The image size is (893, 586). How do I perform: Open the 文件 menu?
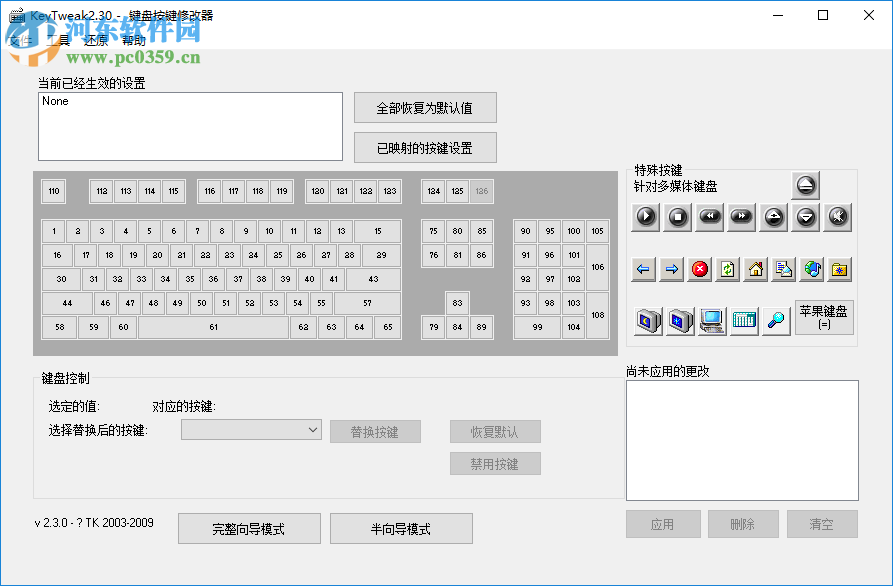[22, 42]
